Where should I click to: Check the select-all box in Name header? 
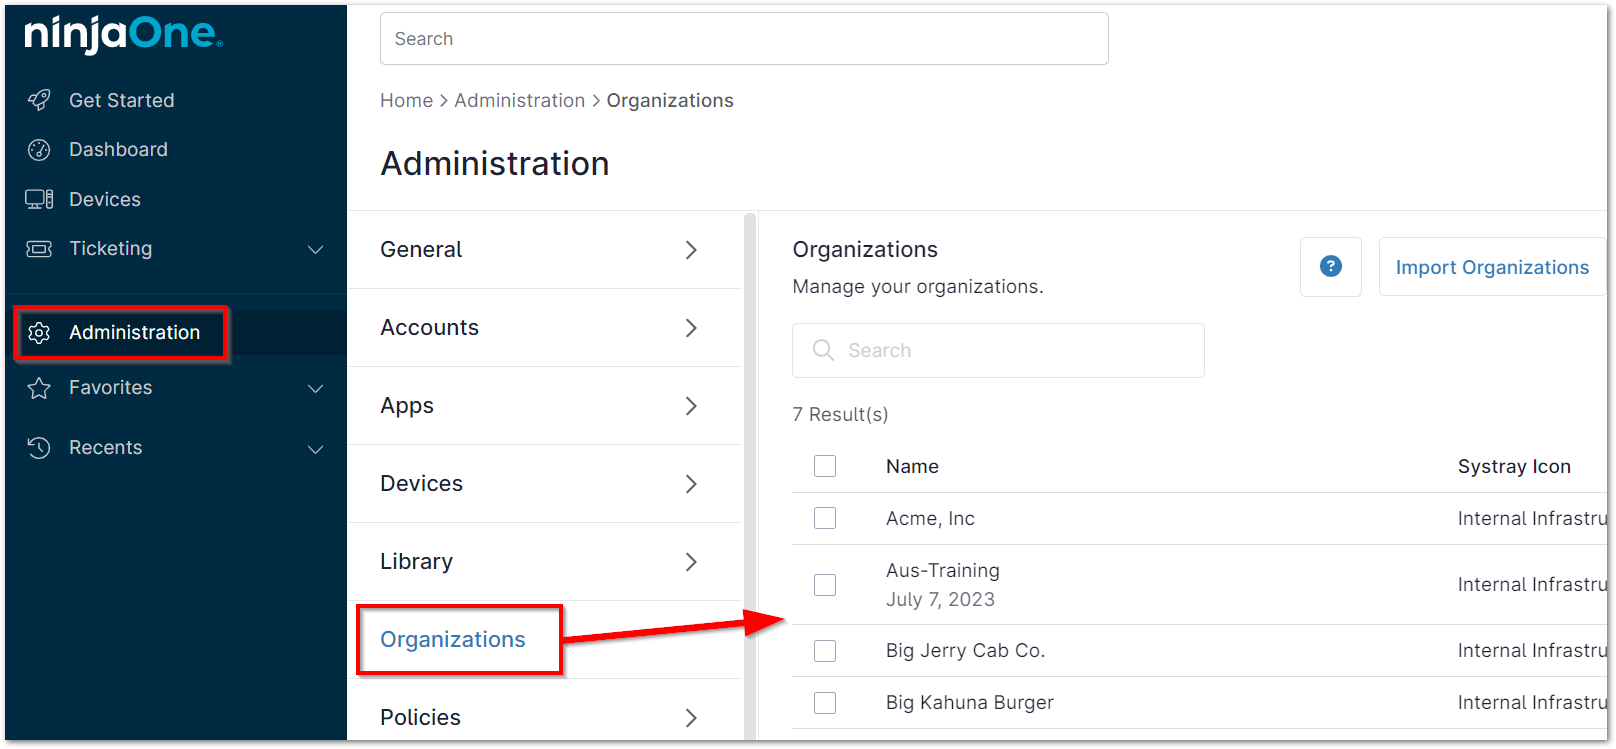pyautogui.click(x=824, y=466)
